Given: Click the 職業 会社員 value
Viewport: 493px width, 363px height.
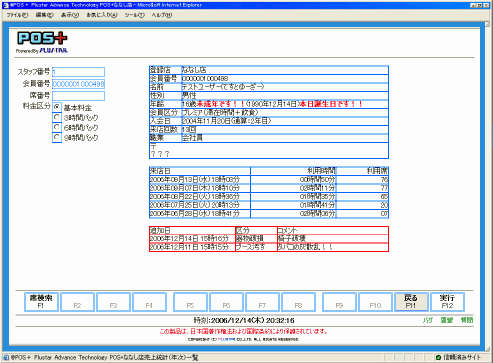Looking at the screenshot, I should [x=192, y=138].
